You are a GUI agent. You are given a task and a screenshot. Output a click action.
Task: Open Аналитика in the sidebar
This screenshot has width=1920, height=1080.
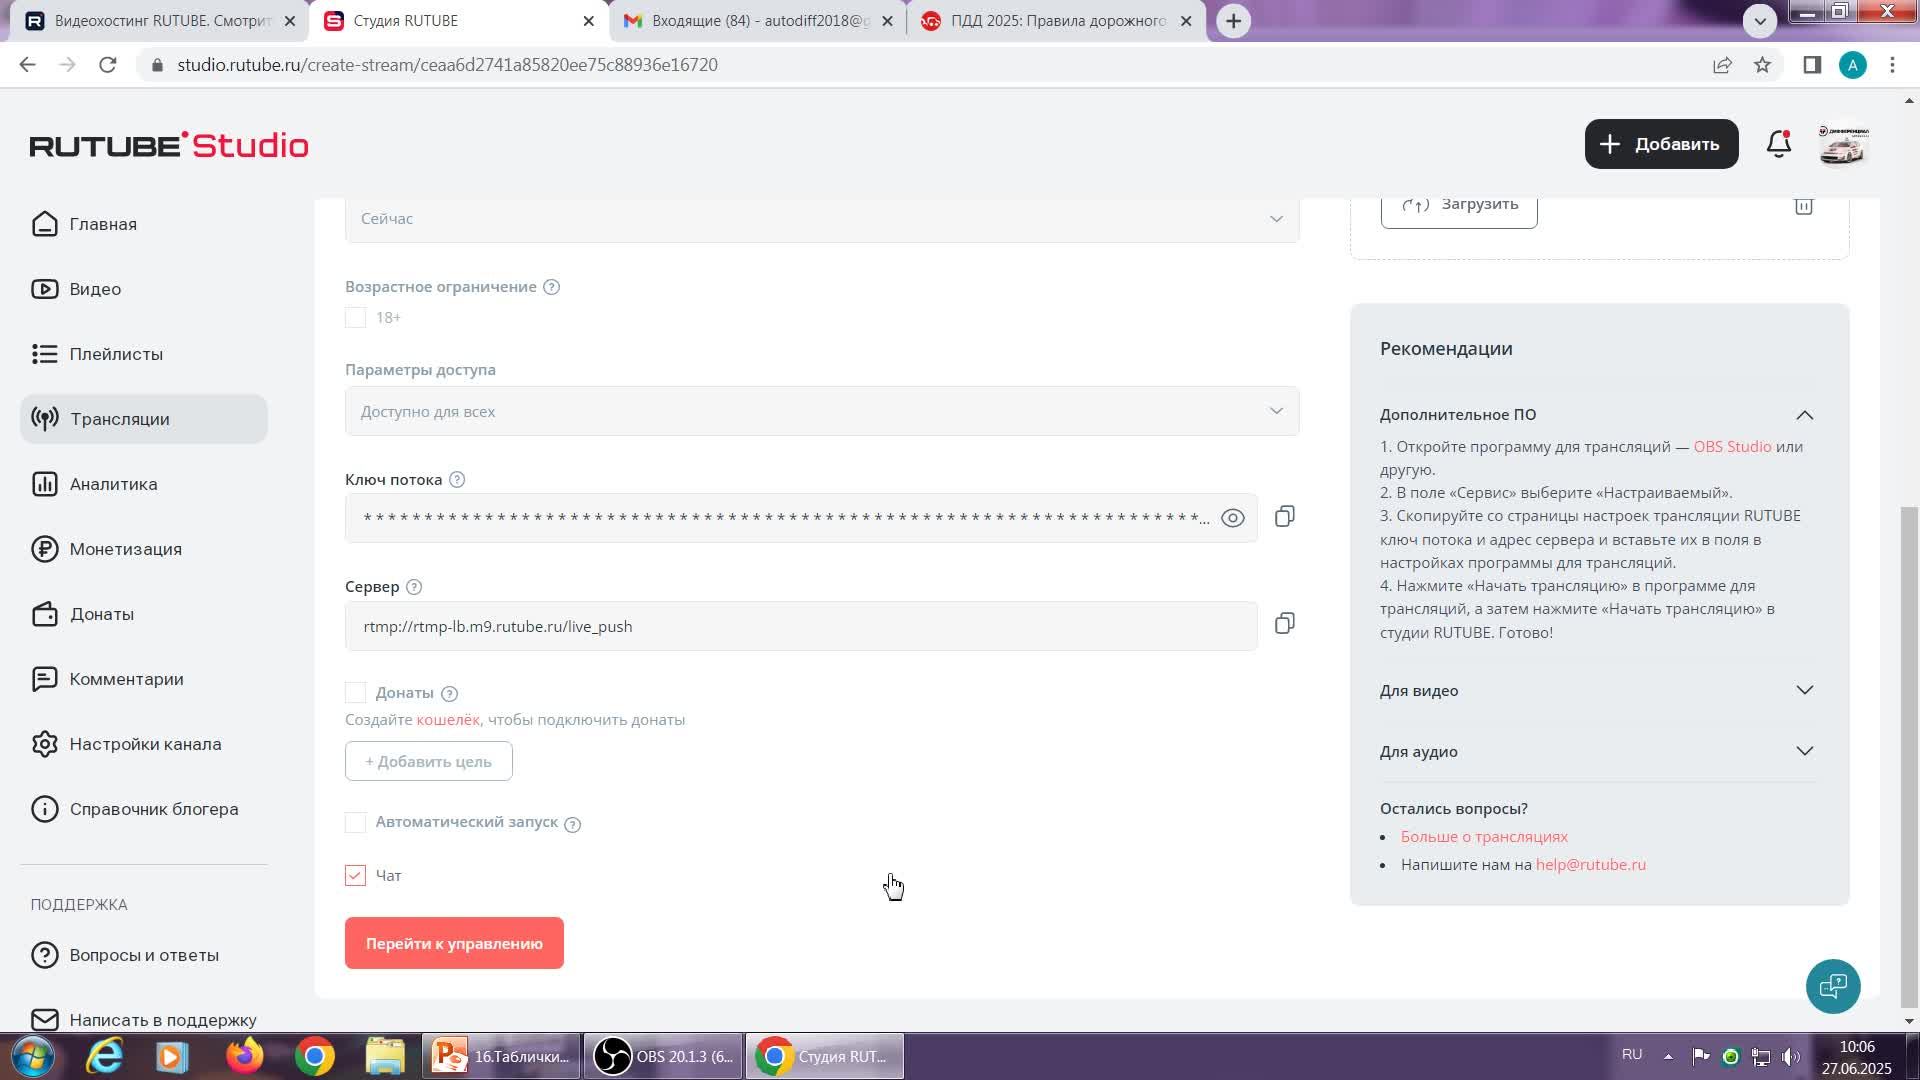click(113, 484)
